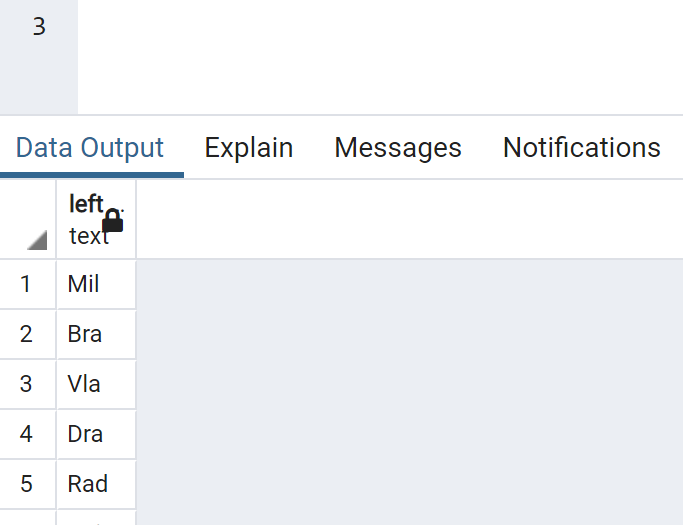Click into the query editor on line 3
The image size is (683, 525).
pos(380,27)
